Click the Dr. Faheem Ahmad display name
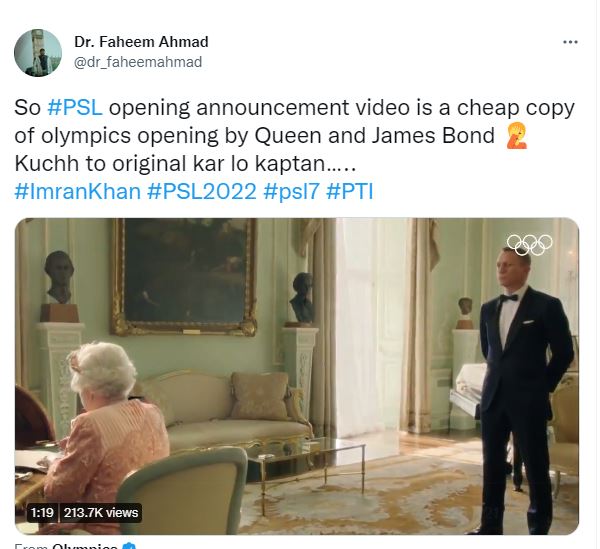Screen dimensions: 600x549 141,42
